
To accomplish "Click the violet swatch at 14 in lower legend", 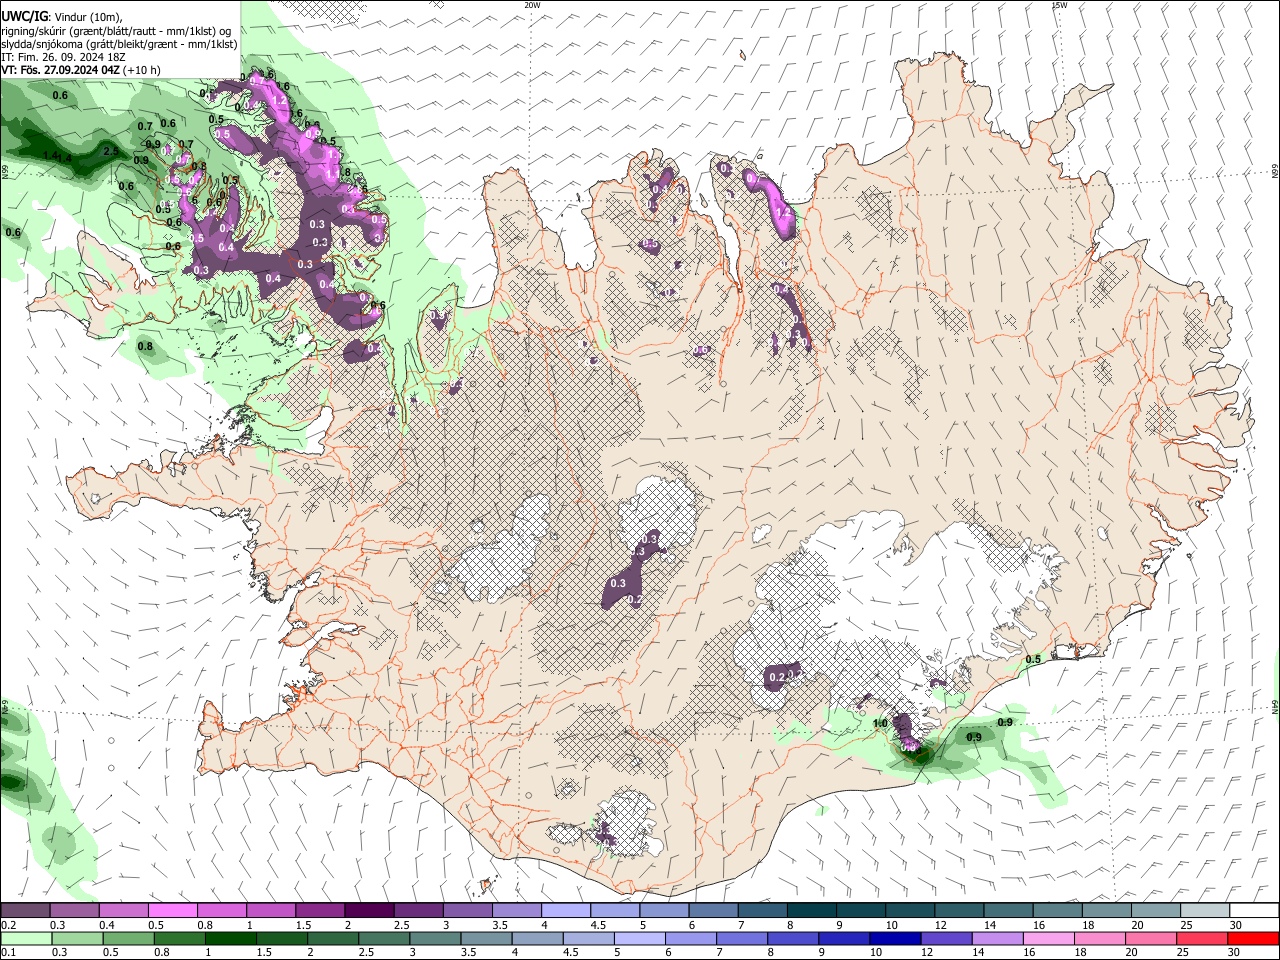I will pos(998,938).
